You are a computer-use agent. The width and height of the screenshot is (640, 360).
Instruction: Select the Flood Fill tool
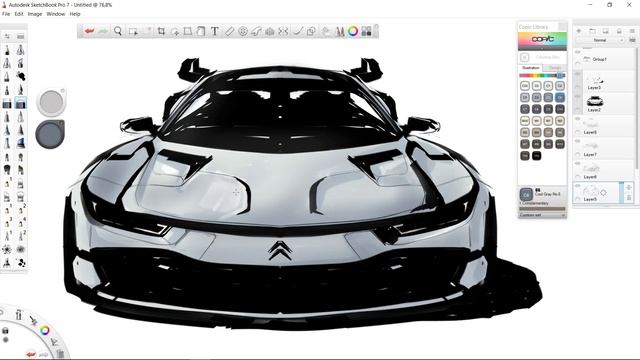[201, 31]
